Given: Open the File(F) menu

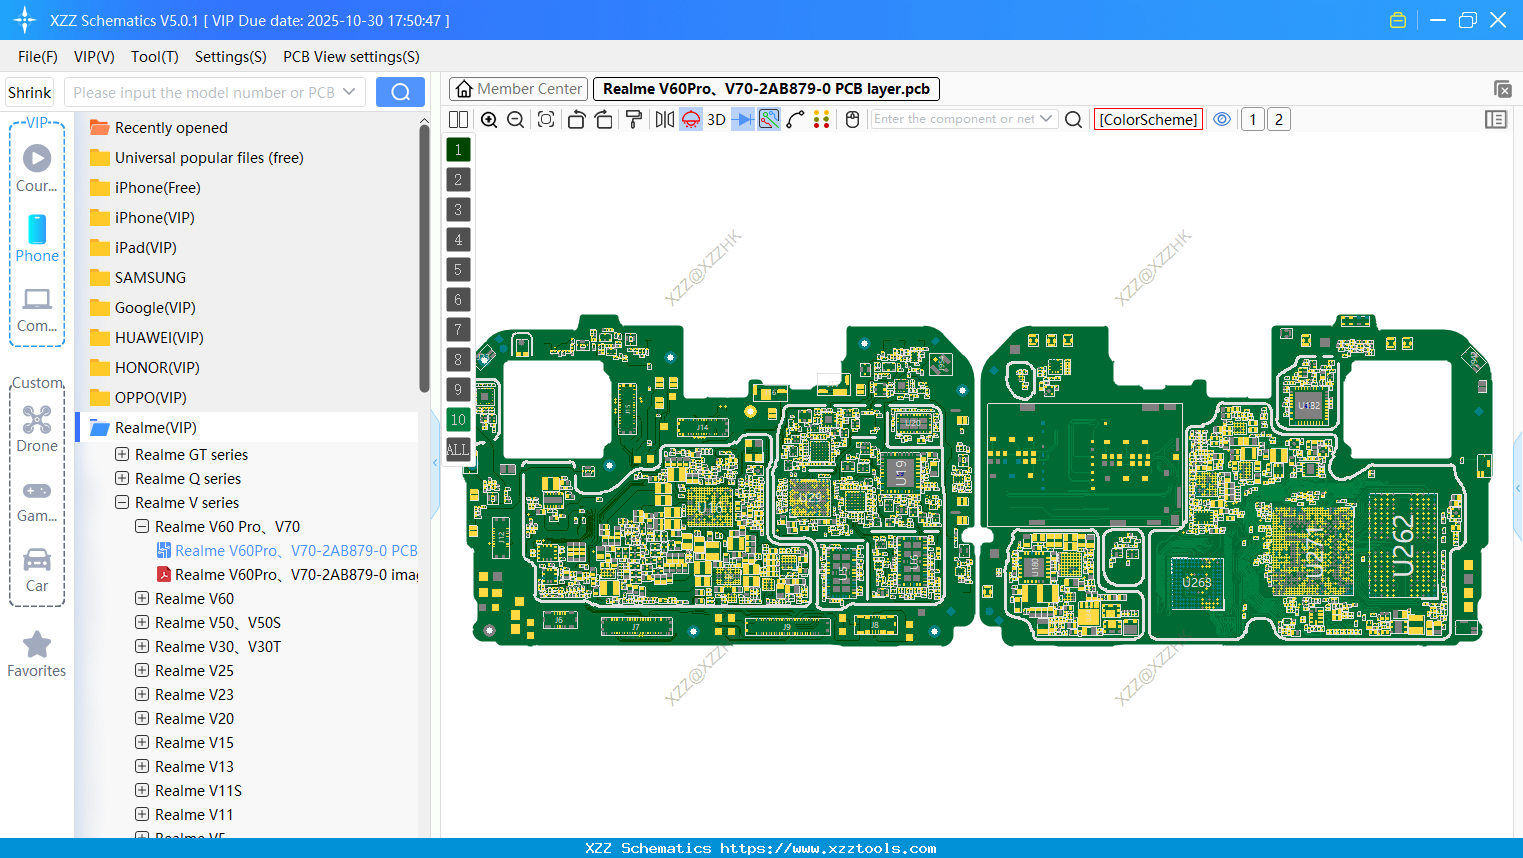Looking at the screenshot, I should [x=38, y=57].
